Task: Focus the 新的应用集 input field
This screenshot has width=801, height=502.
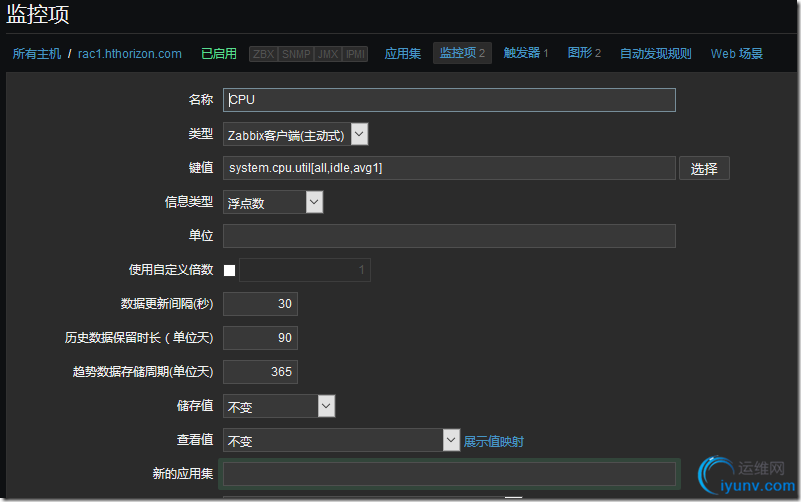Action: 449,474
